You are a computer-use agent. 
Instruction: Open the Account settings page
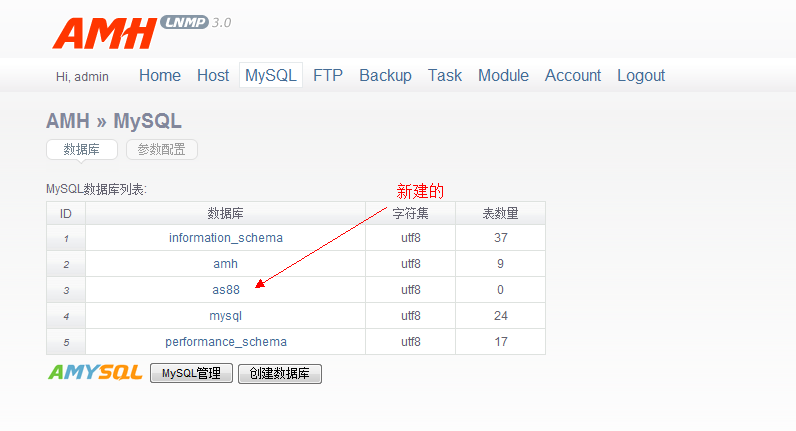tap(573, 76)
